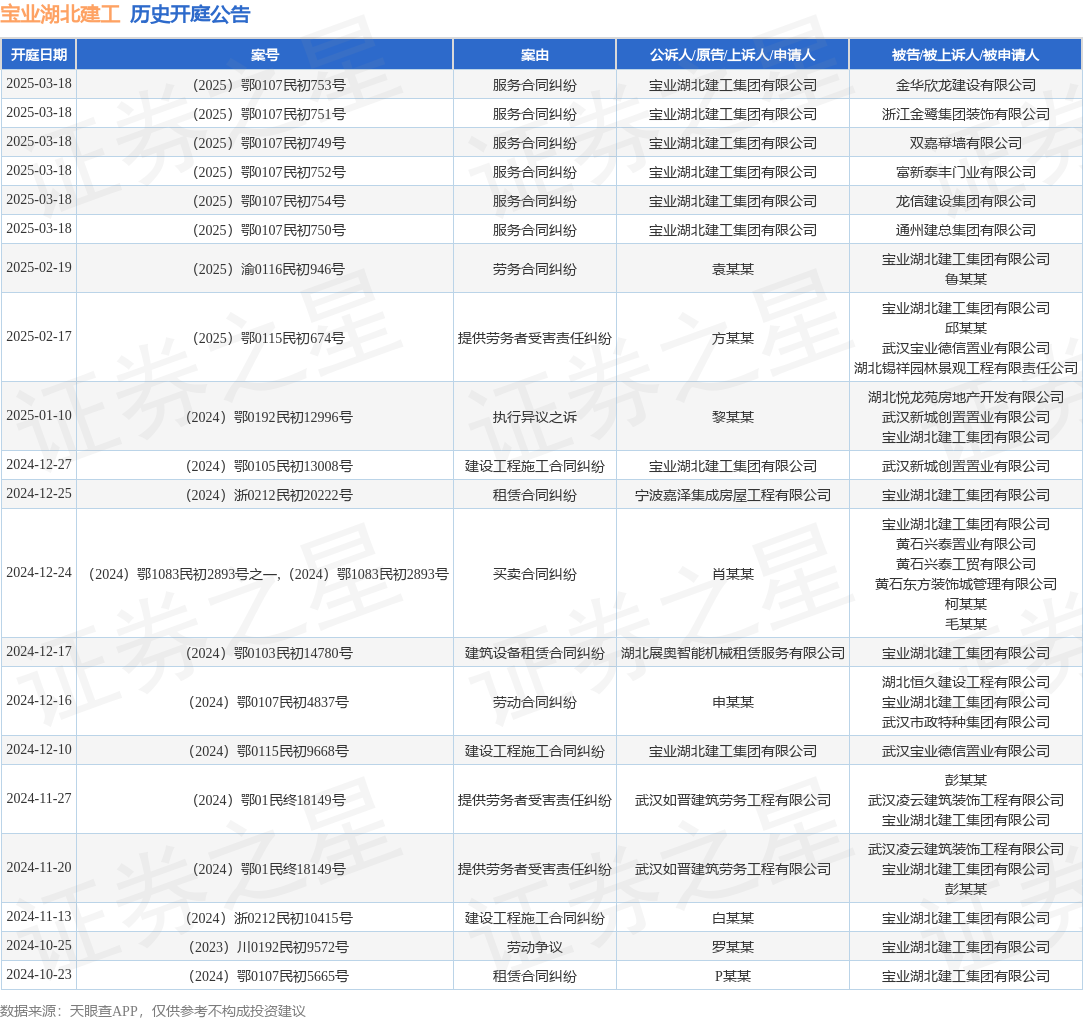Click plaintiff 白某某
1083x1020 pixels.
pos(733,918)
